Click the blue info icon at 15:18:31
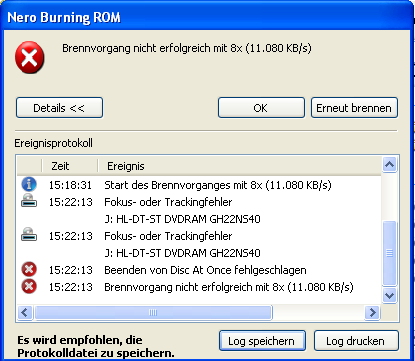 [29, 184]
